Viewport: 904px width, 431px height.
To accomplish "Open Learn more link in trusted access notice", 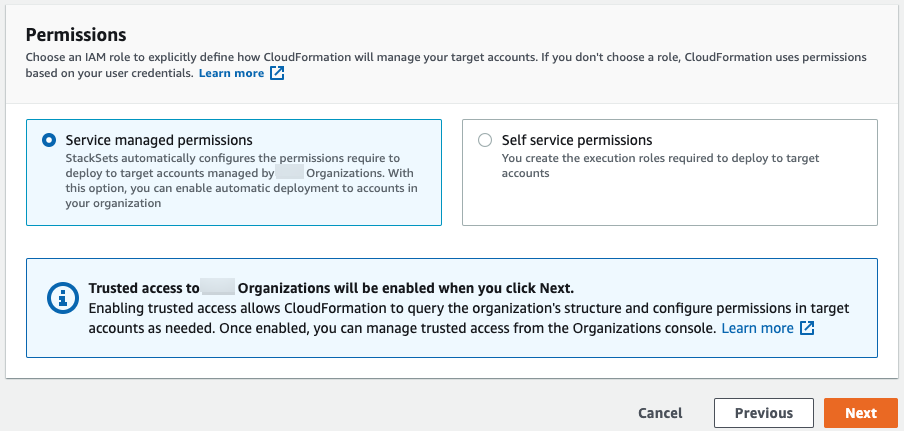I will pyautogui.click(x=757, y=328).
